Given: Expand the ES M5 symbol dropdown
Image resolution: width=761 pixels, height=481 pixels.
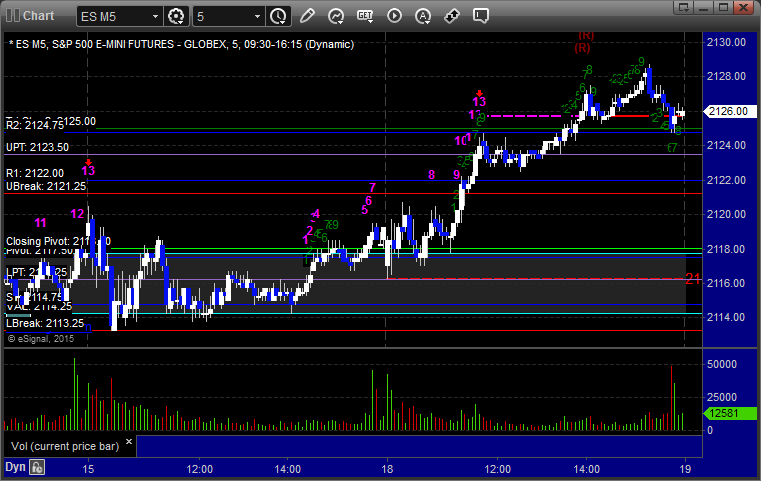Looking at the screenshot, I should pos(155,17).
